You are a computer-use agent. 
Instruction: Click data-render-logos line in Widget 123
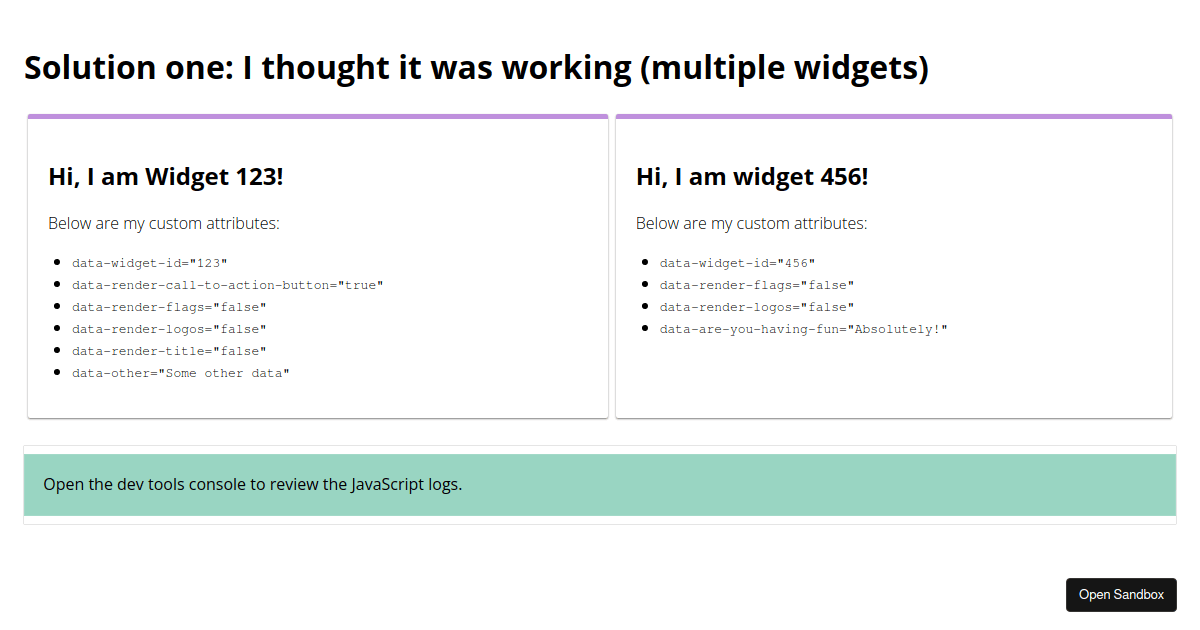(169, 329)
